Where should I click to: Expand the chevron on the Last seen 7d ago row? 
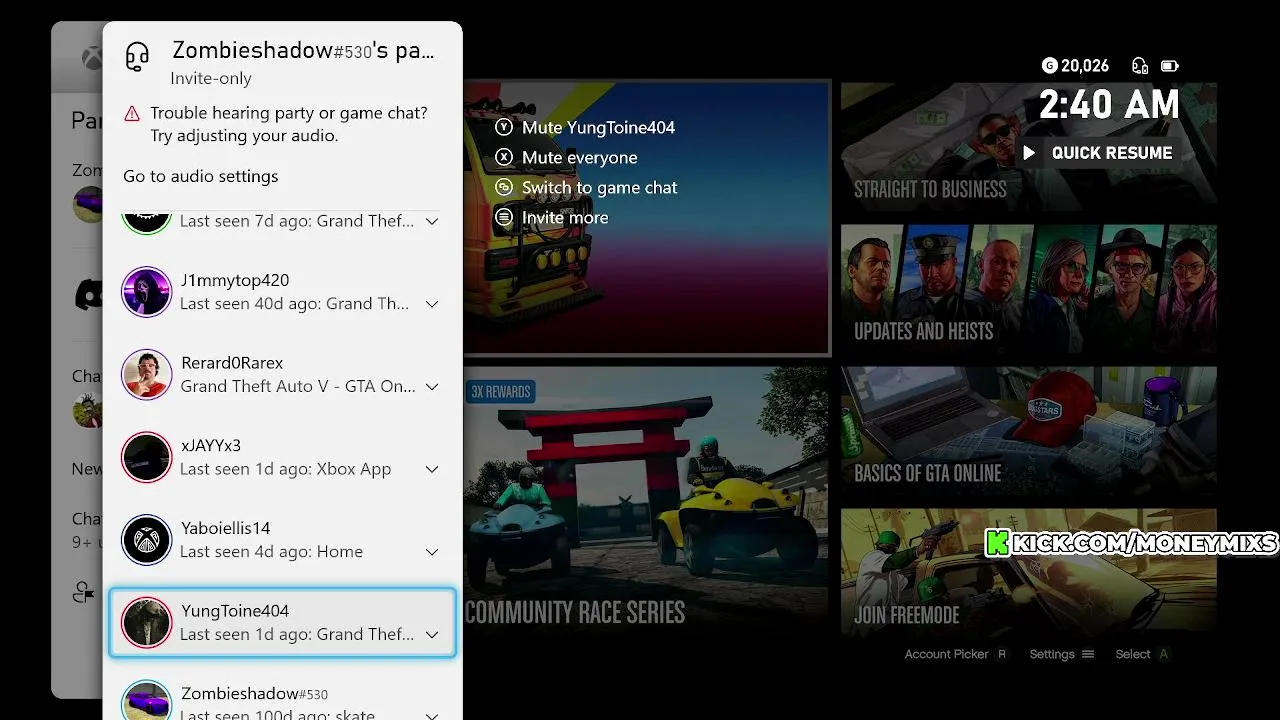click(432, 221)
